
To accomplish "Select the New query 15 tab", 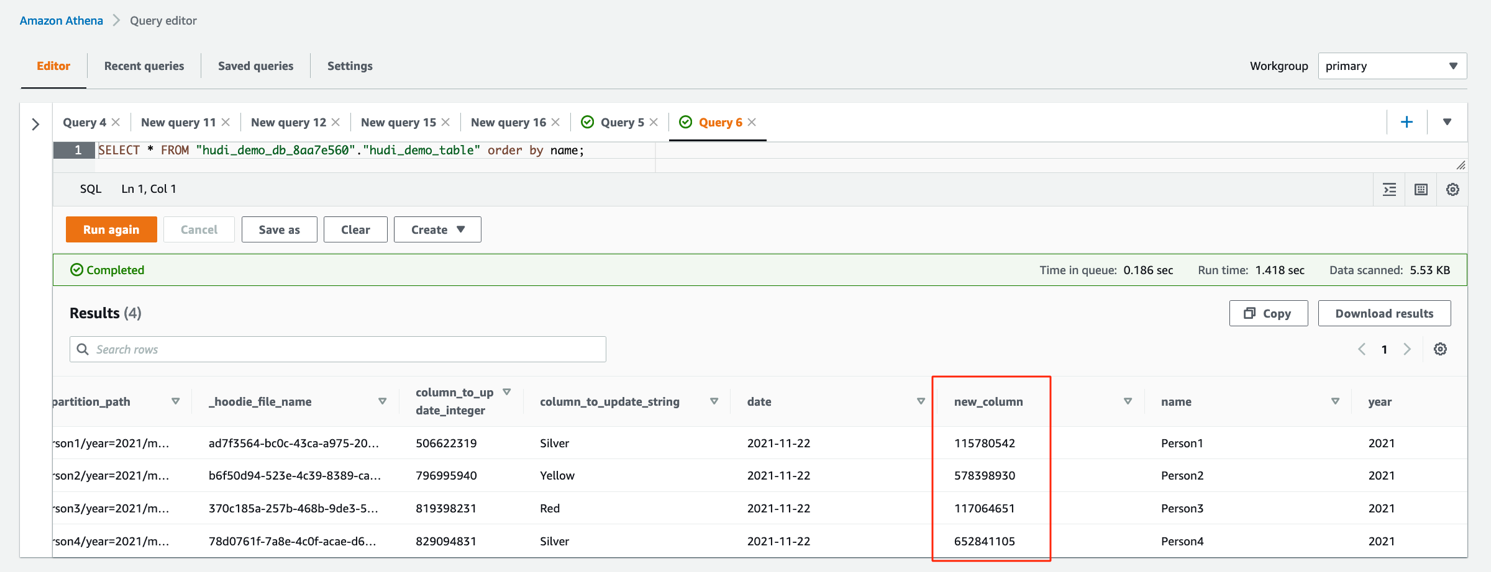I will point(398,122).
